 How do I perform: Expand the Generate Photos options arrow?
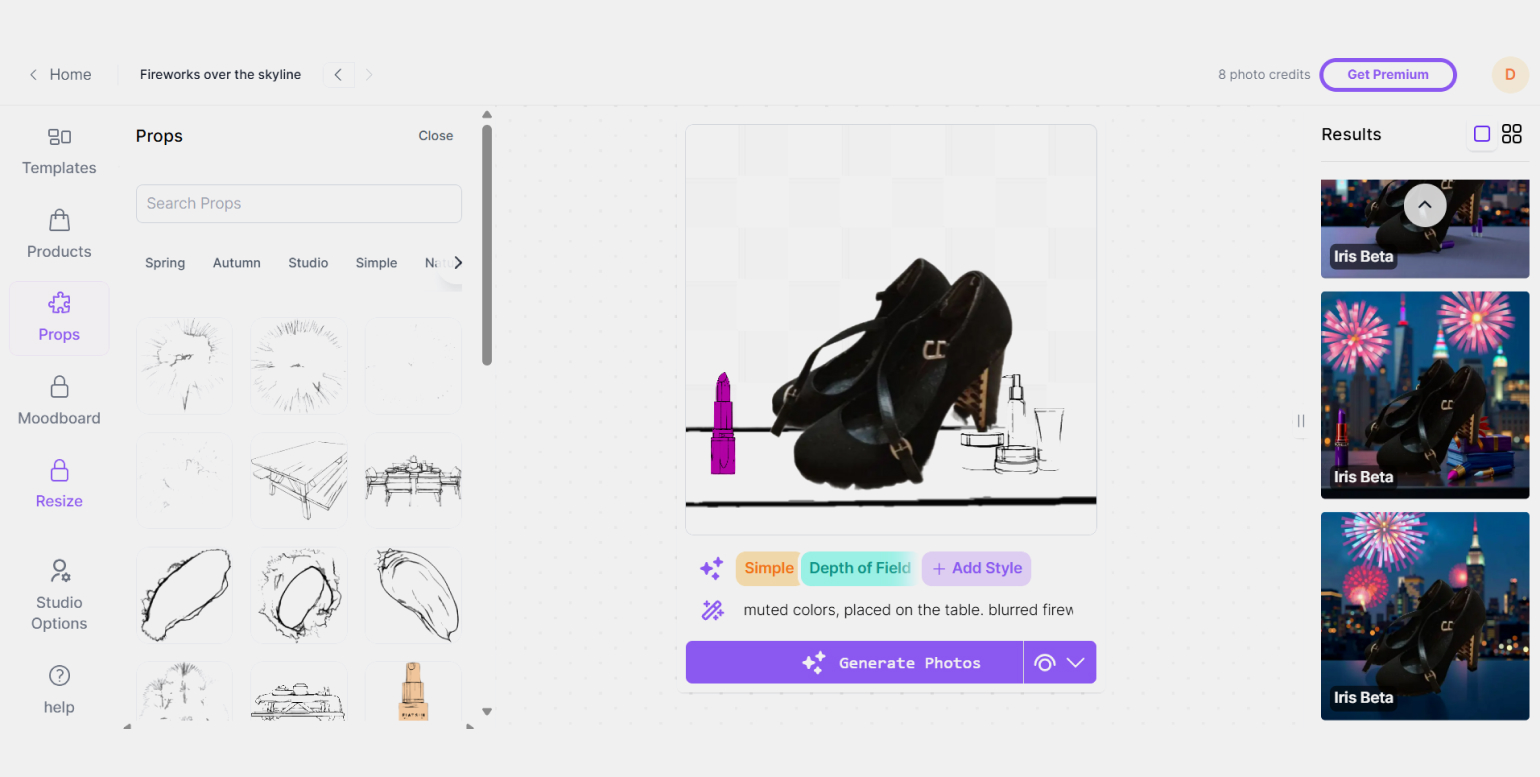click(x=1075, y=663)
